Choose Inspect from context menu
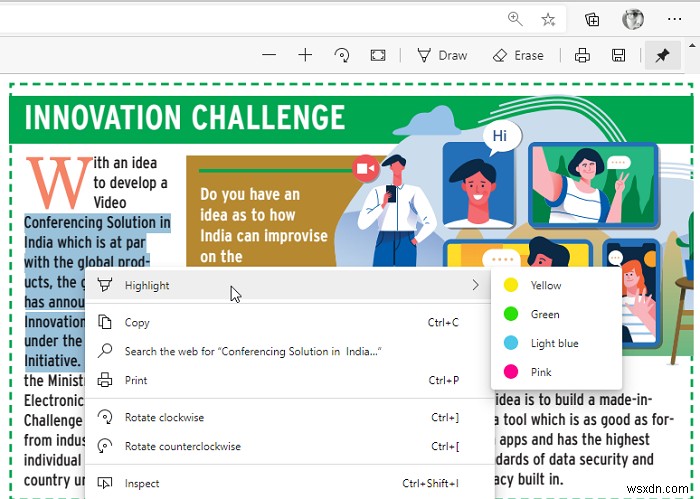The image size is (700, 499). coord(288,483)
